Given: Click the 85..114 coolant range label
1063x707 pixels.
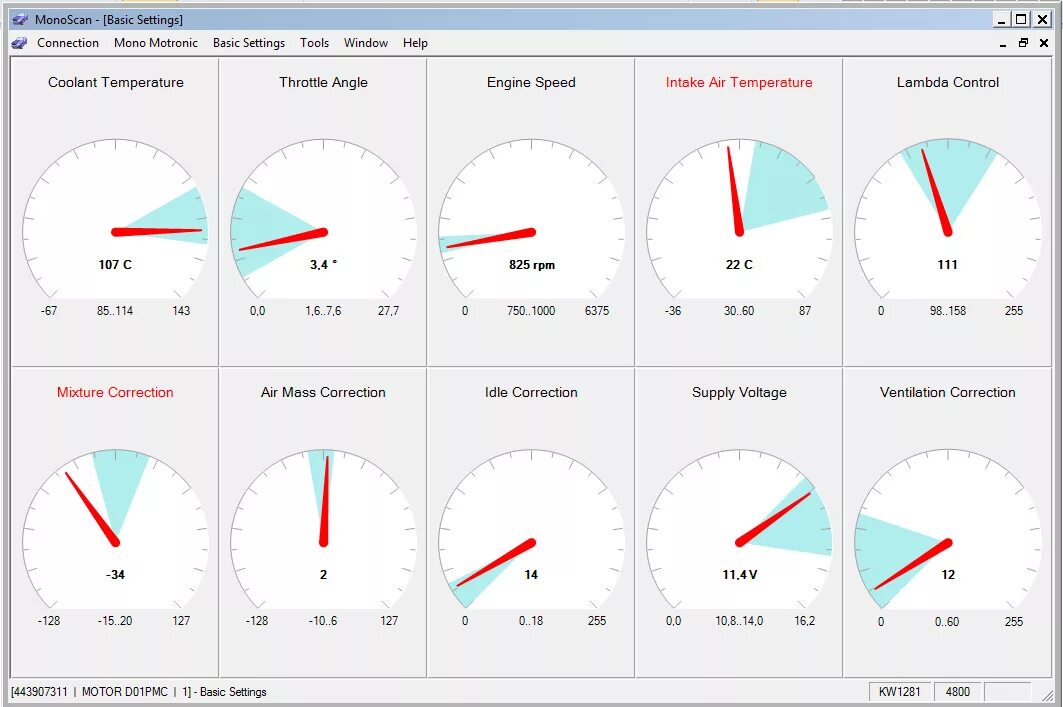Looking at the screenshot, I should (x=115, y=311).
